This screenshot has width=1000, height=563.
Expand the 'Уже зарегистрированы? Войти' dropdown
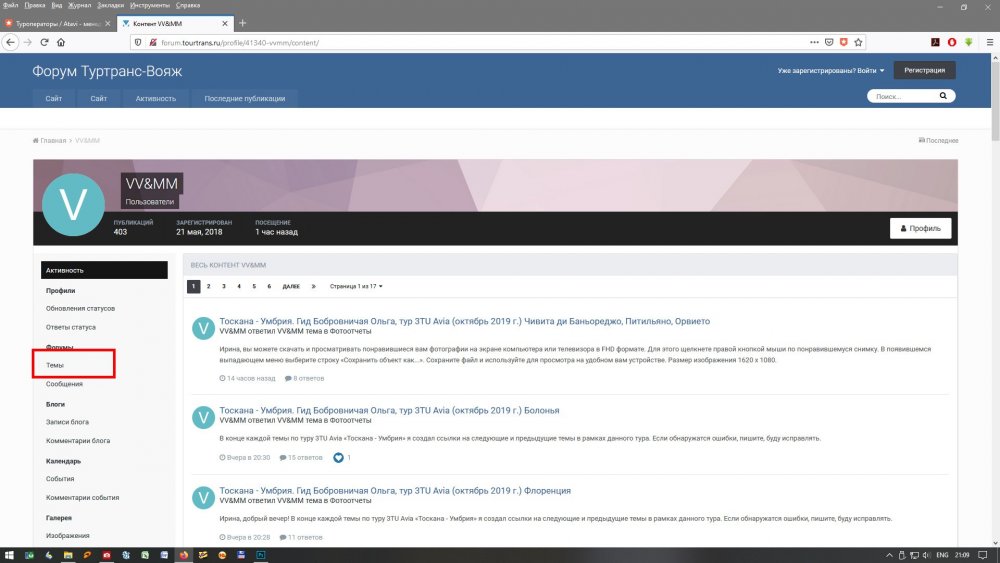831,71
